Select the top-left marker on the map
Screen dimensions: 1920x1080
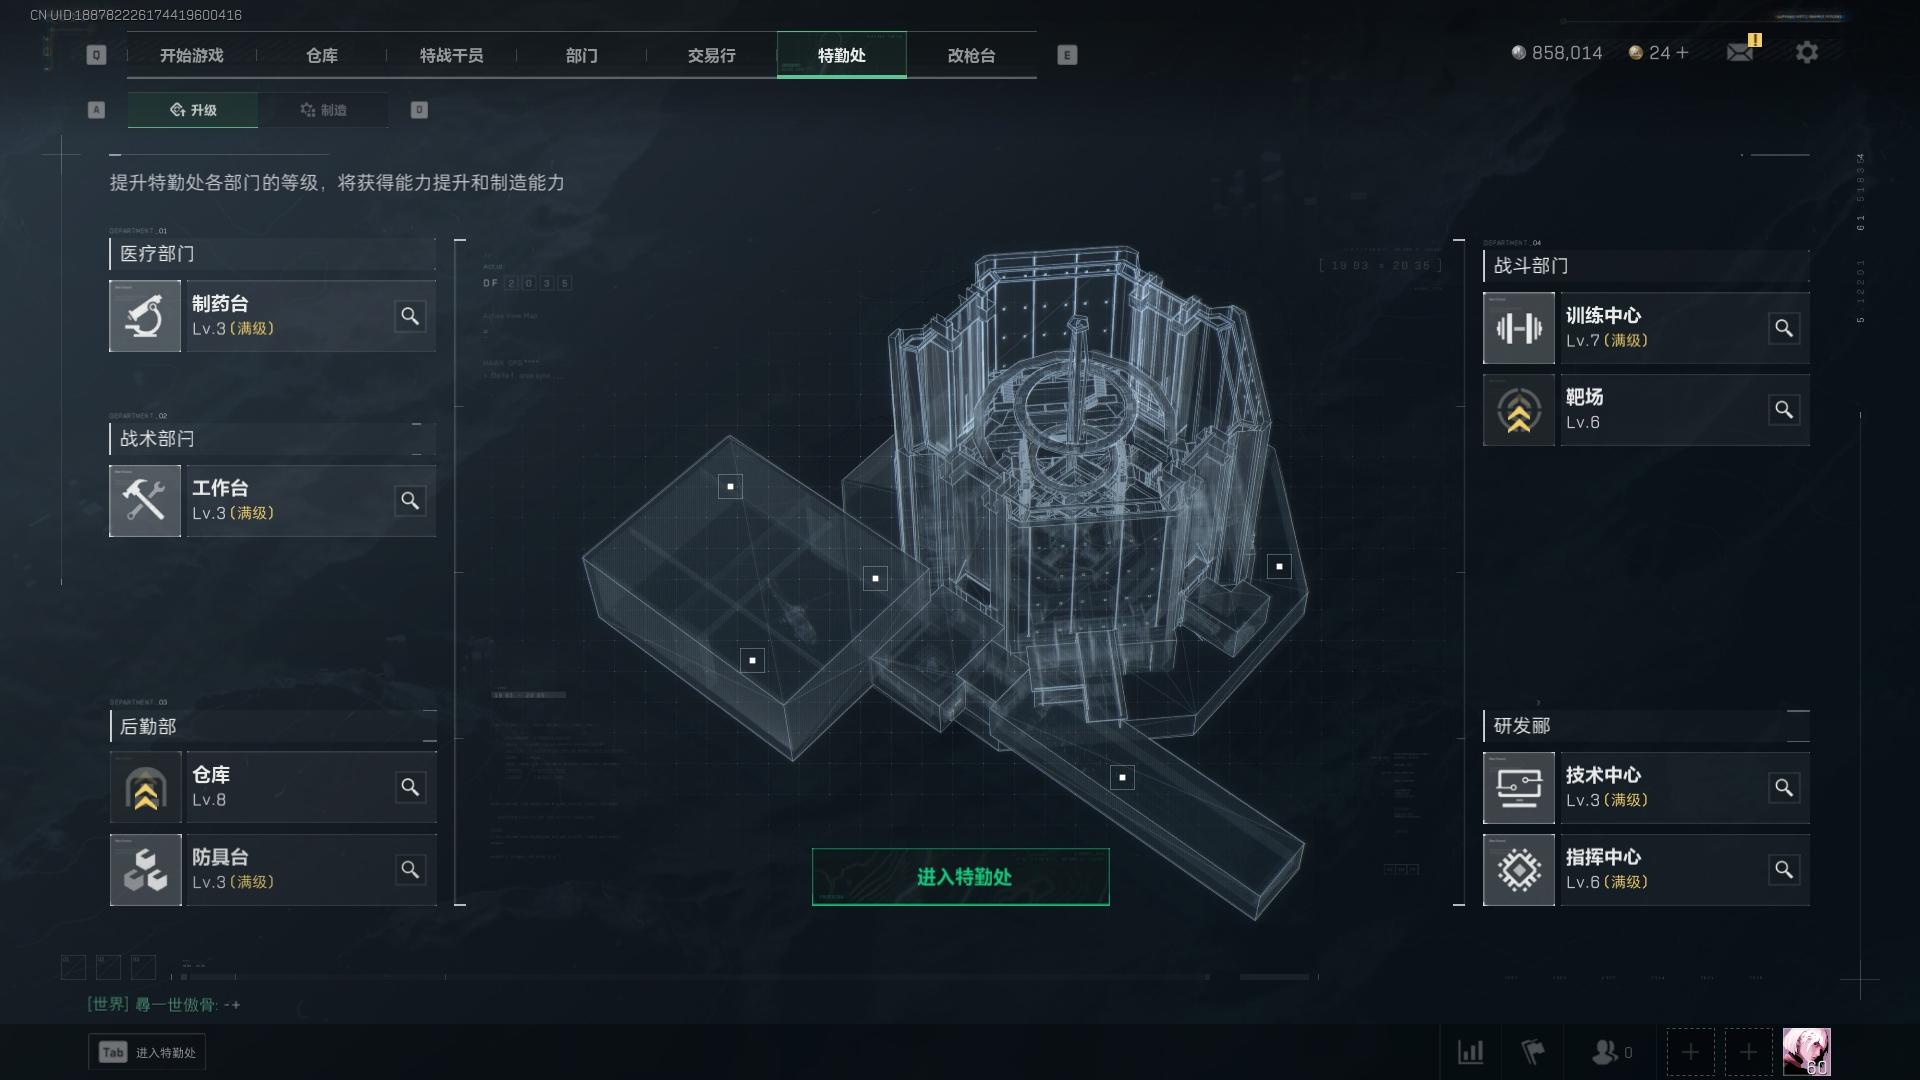(731, 487)
